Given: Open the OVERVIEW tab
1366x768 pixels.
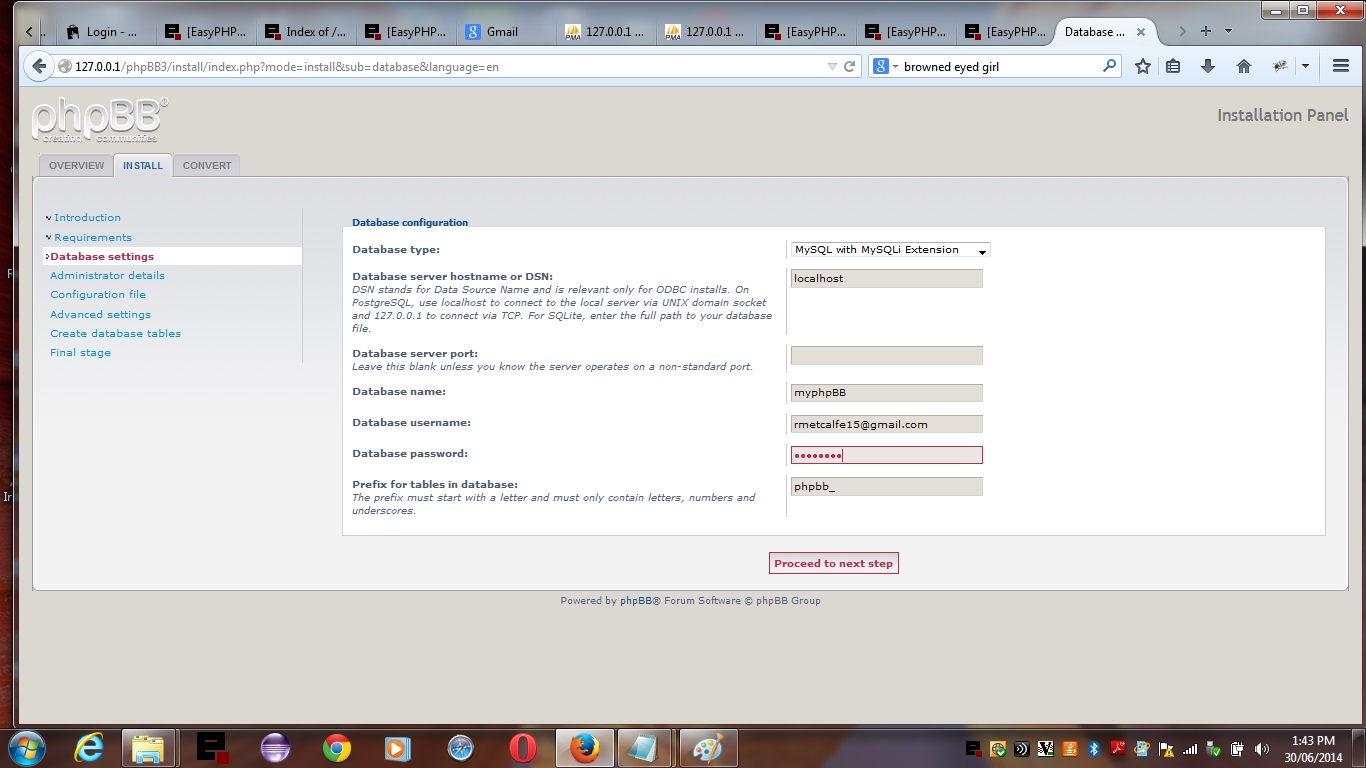Looking at the screenshot, I should pos(76,166).
